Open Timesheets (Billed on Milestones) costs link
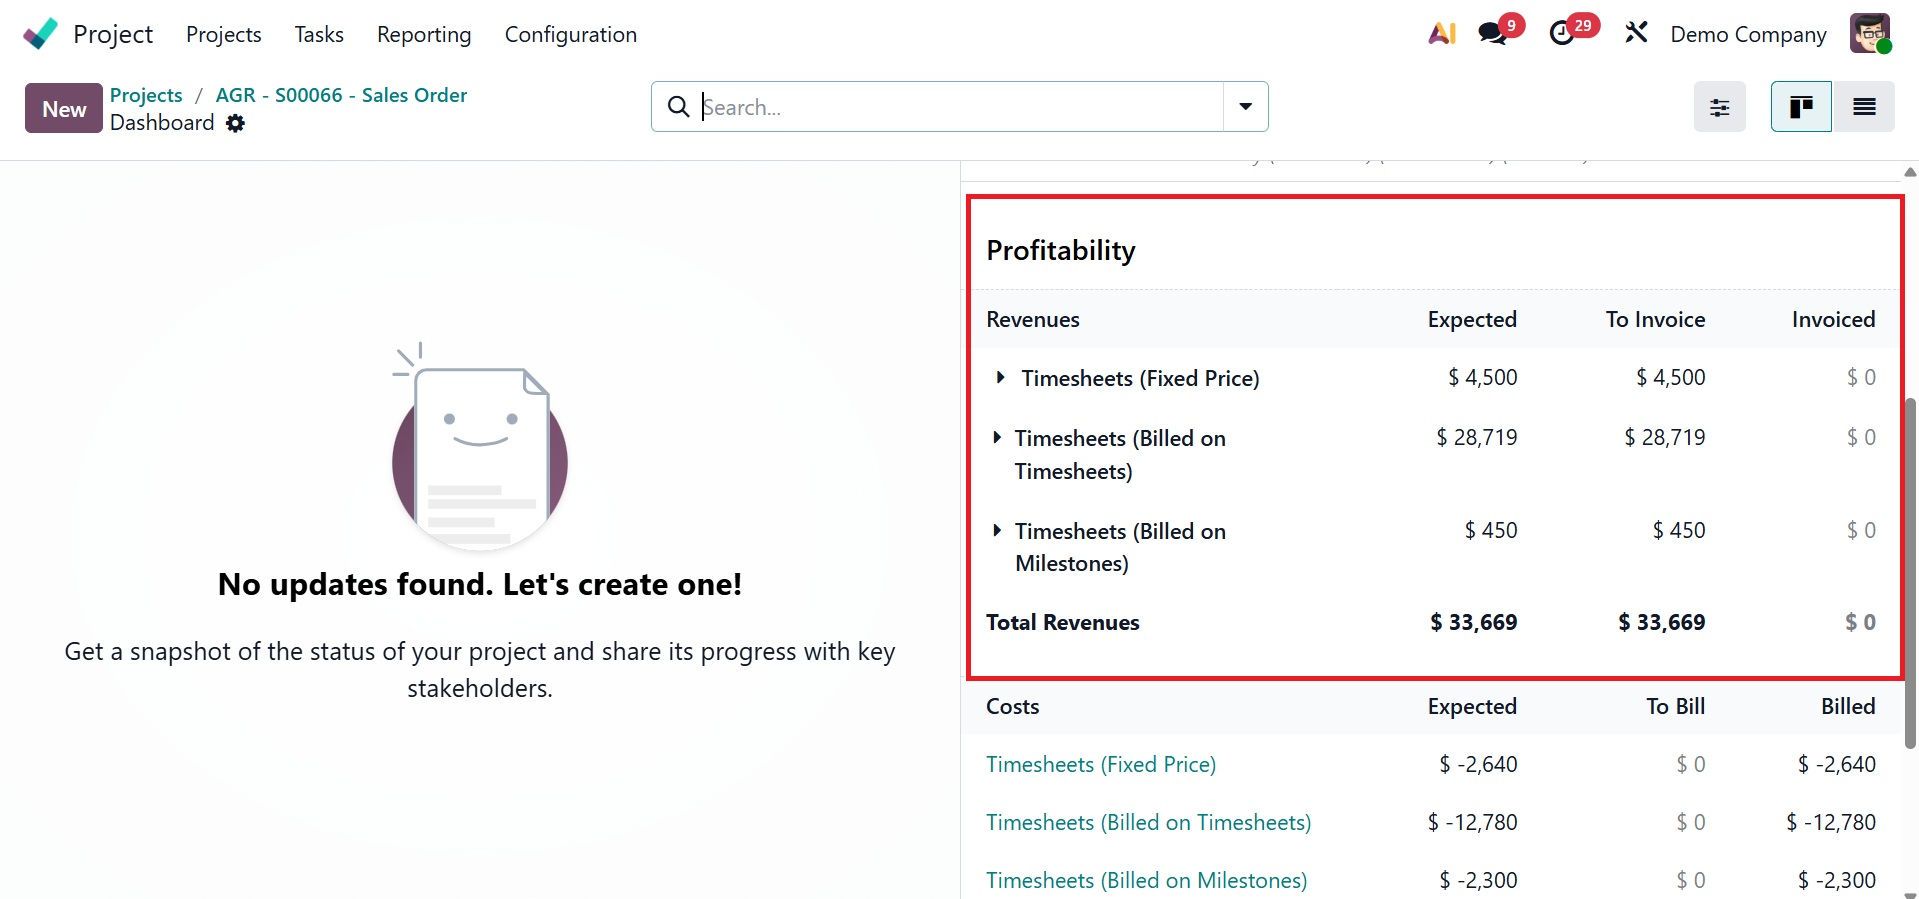 [x=1146, y=880]
